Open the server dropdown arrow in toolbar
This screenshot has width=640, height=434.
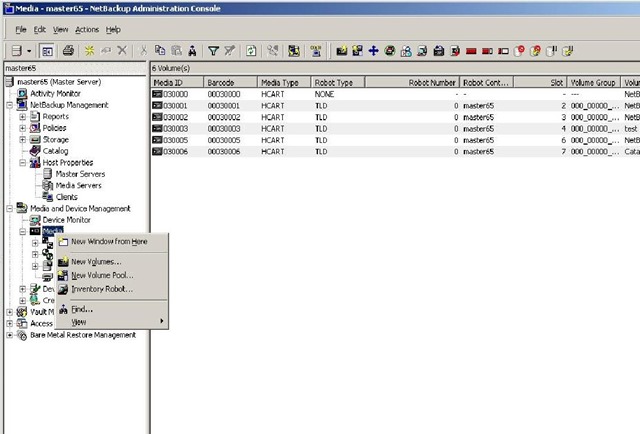[x=29, y=51]
